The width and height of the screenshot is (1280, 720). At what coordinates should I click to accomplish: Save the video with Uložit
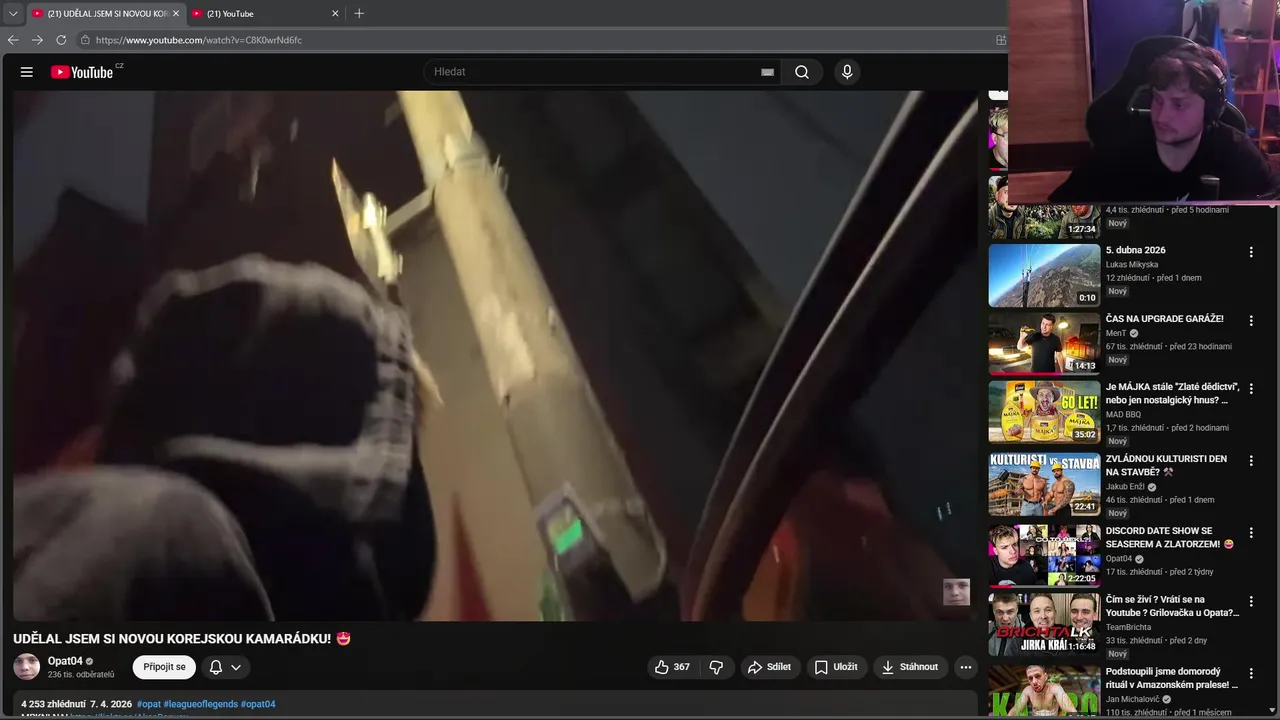836,667
